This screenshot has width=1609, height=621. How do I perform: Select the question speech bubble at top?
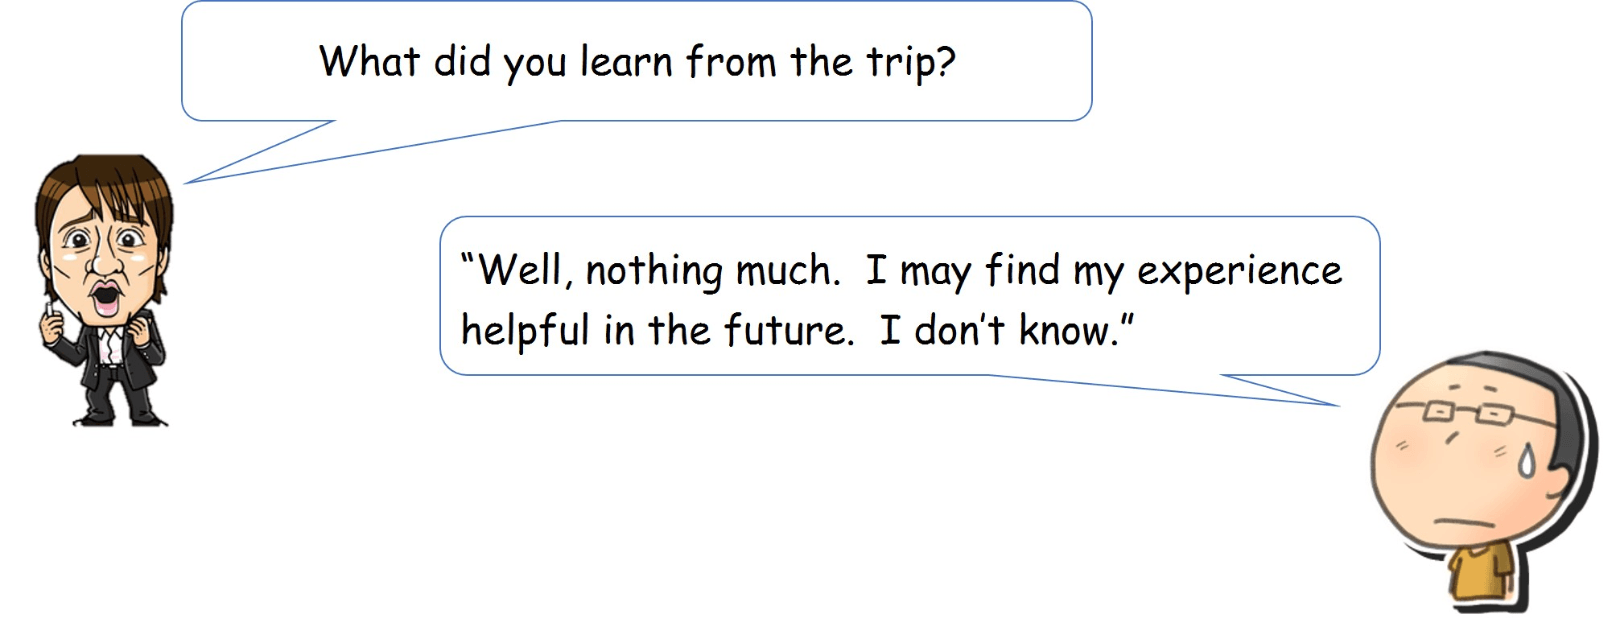coord(636,61)
